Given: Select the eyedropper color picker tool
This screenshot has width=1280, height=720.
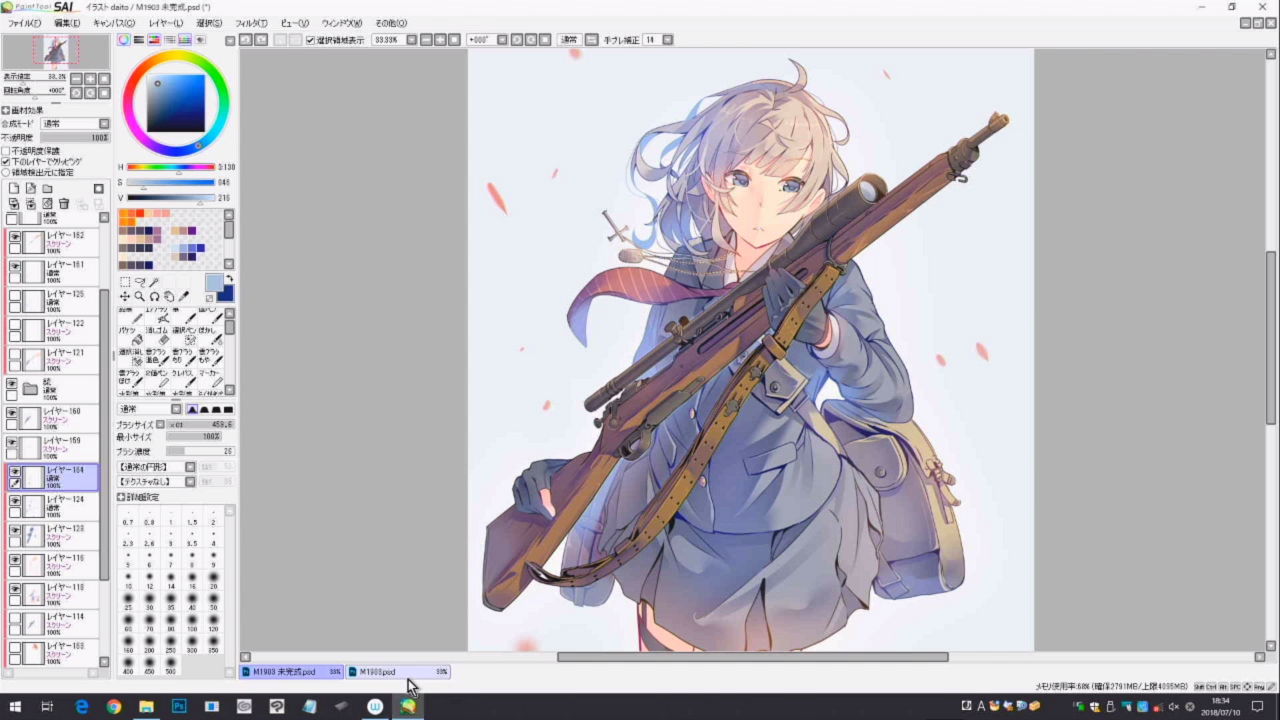Looking at the screenshot, I should (184, 297).
